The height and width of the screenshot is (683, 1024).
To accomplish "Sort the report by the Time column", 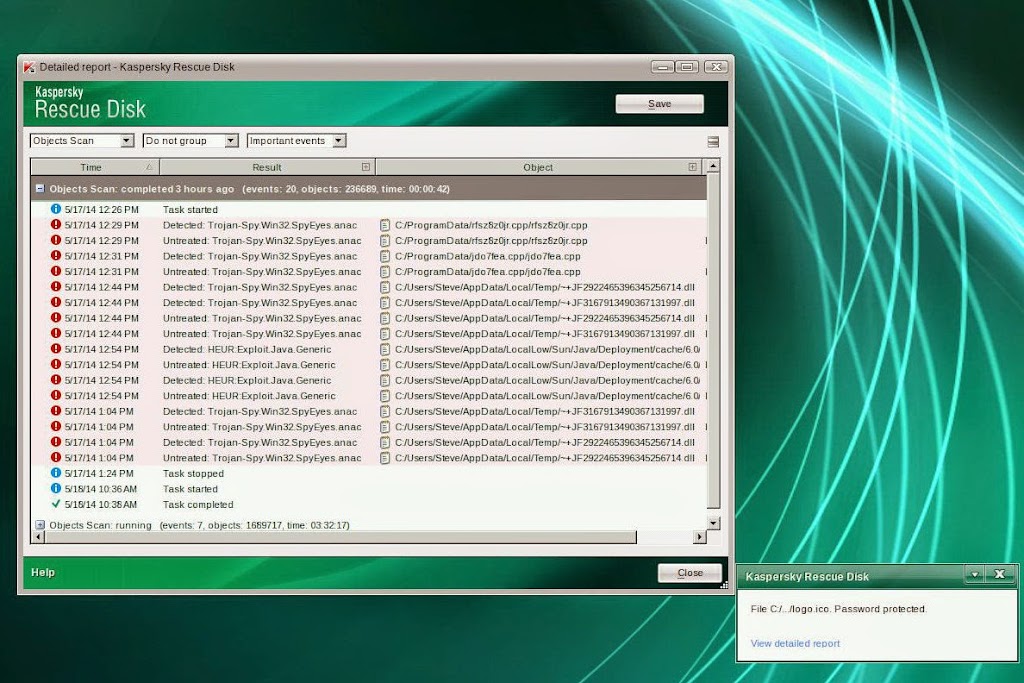I will click(95, 167).
